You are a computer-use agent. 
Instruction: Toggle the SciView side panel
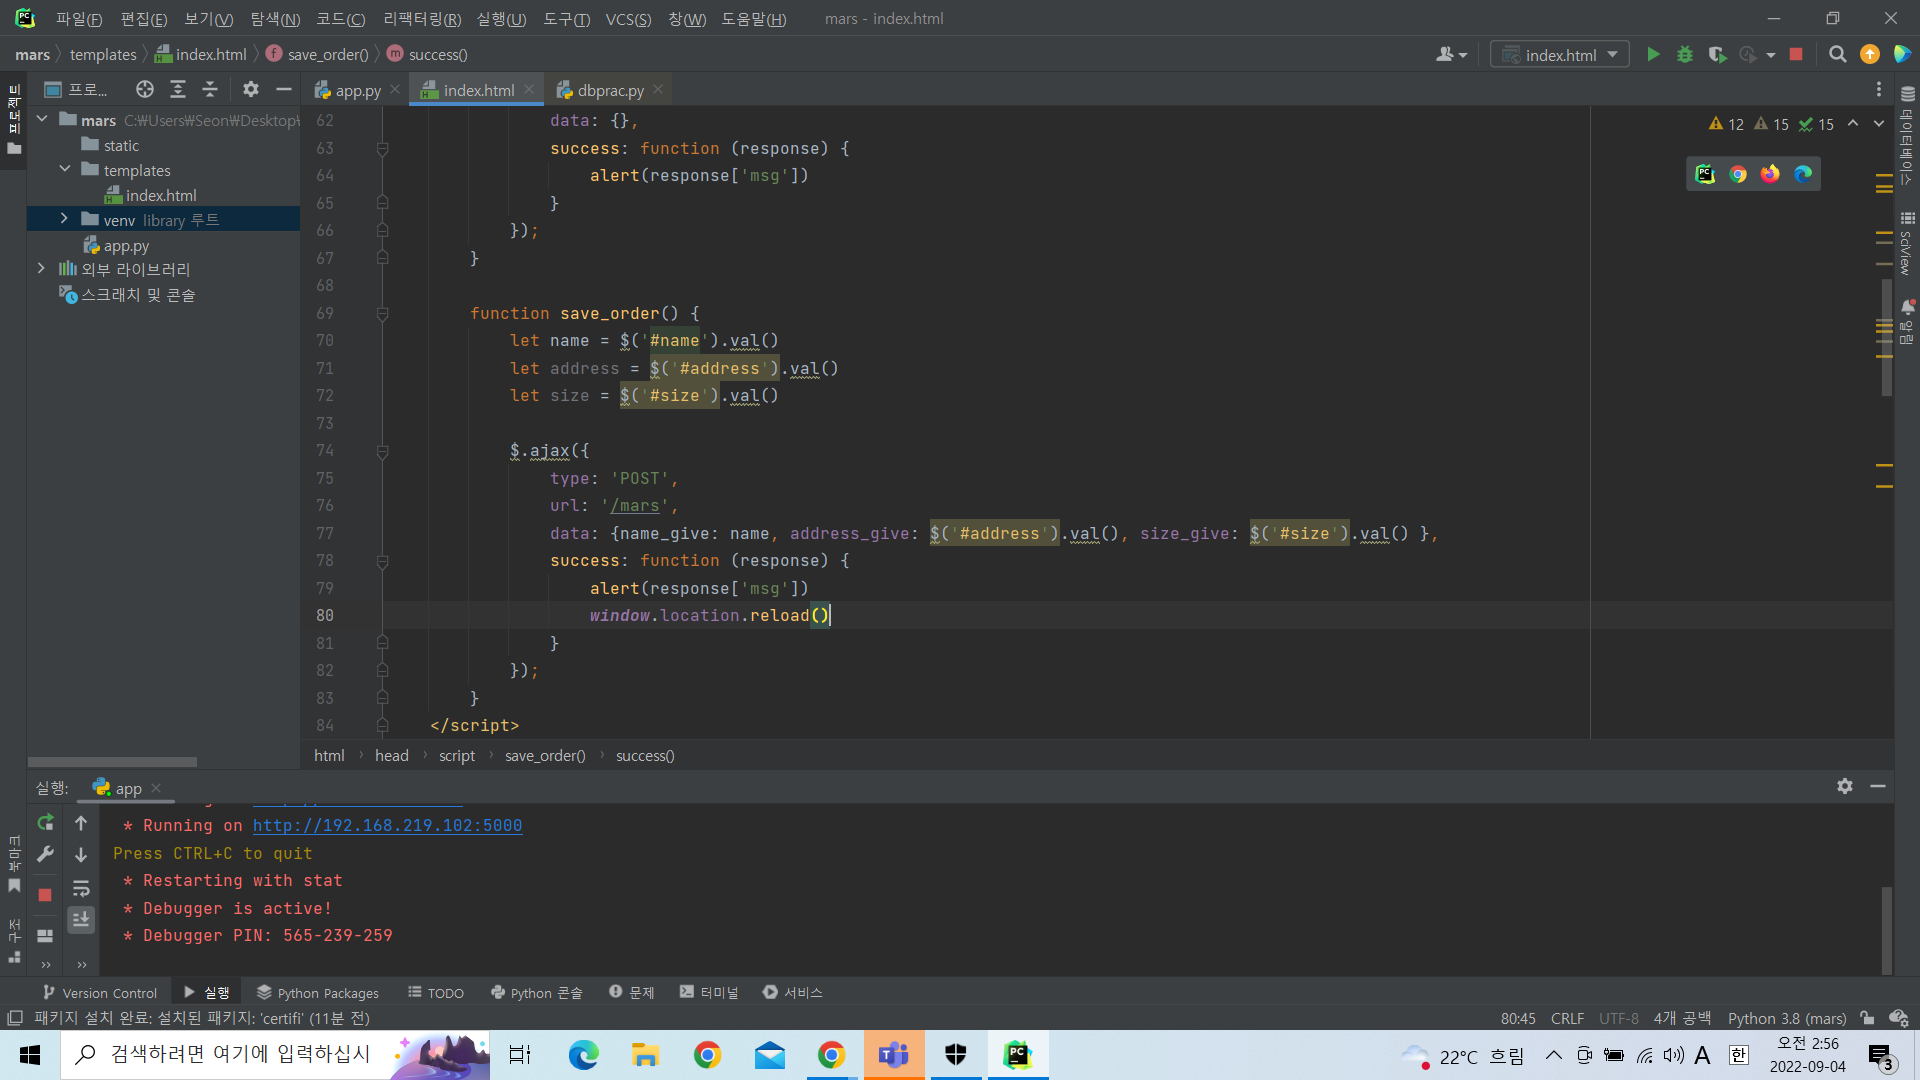click(1907, 243)
